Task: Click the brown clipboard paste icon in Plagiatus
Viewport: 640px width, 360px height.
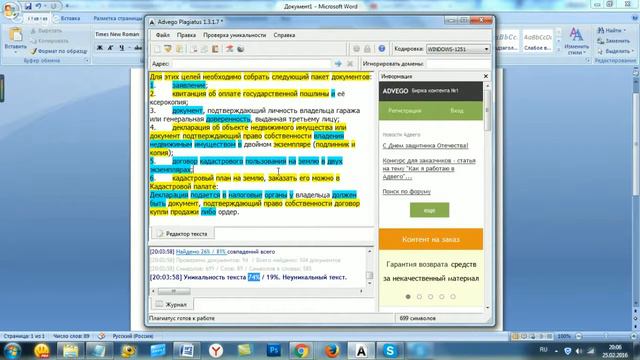Action: click(x=215, y=49)
